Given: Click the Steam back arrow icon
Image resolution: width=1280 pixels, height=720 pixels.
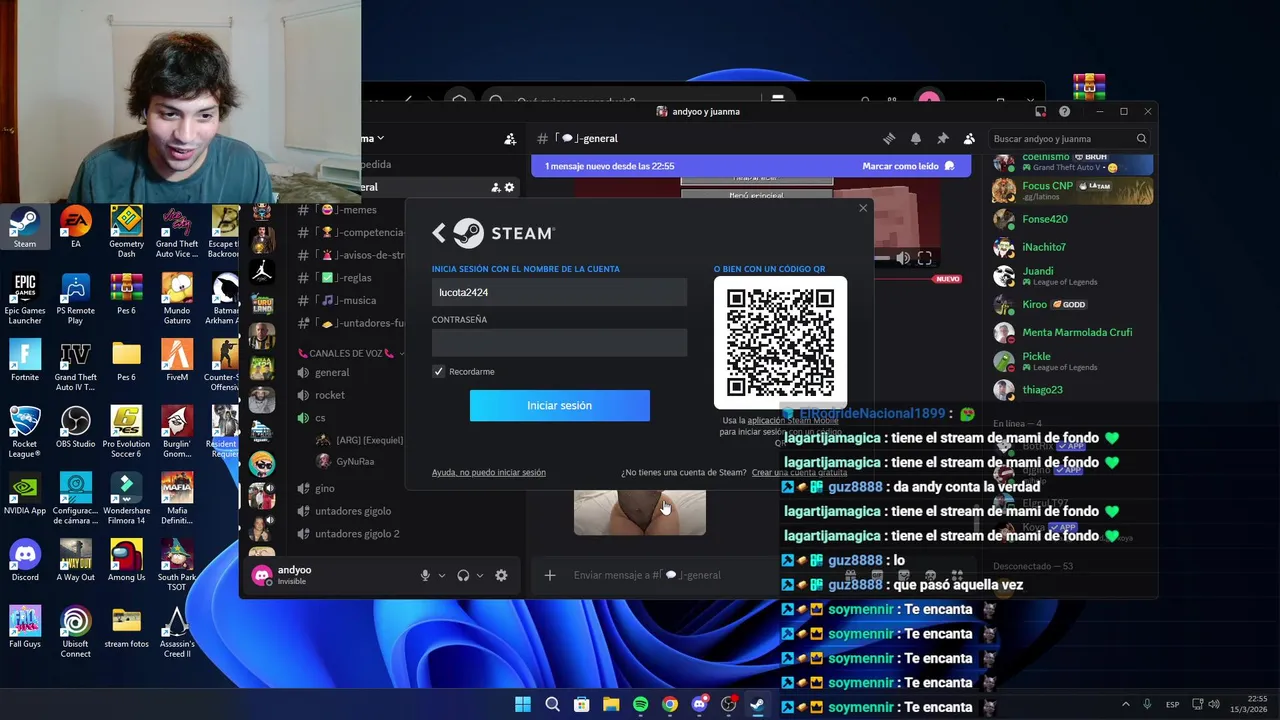Looking at the screenshot, I should pyautogui.click(x=439, y=233).
